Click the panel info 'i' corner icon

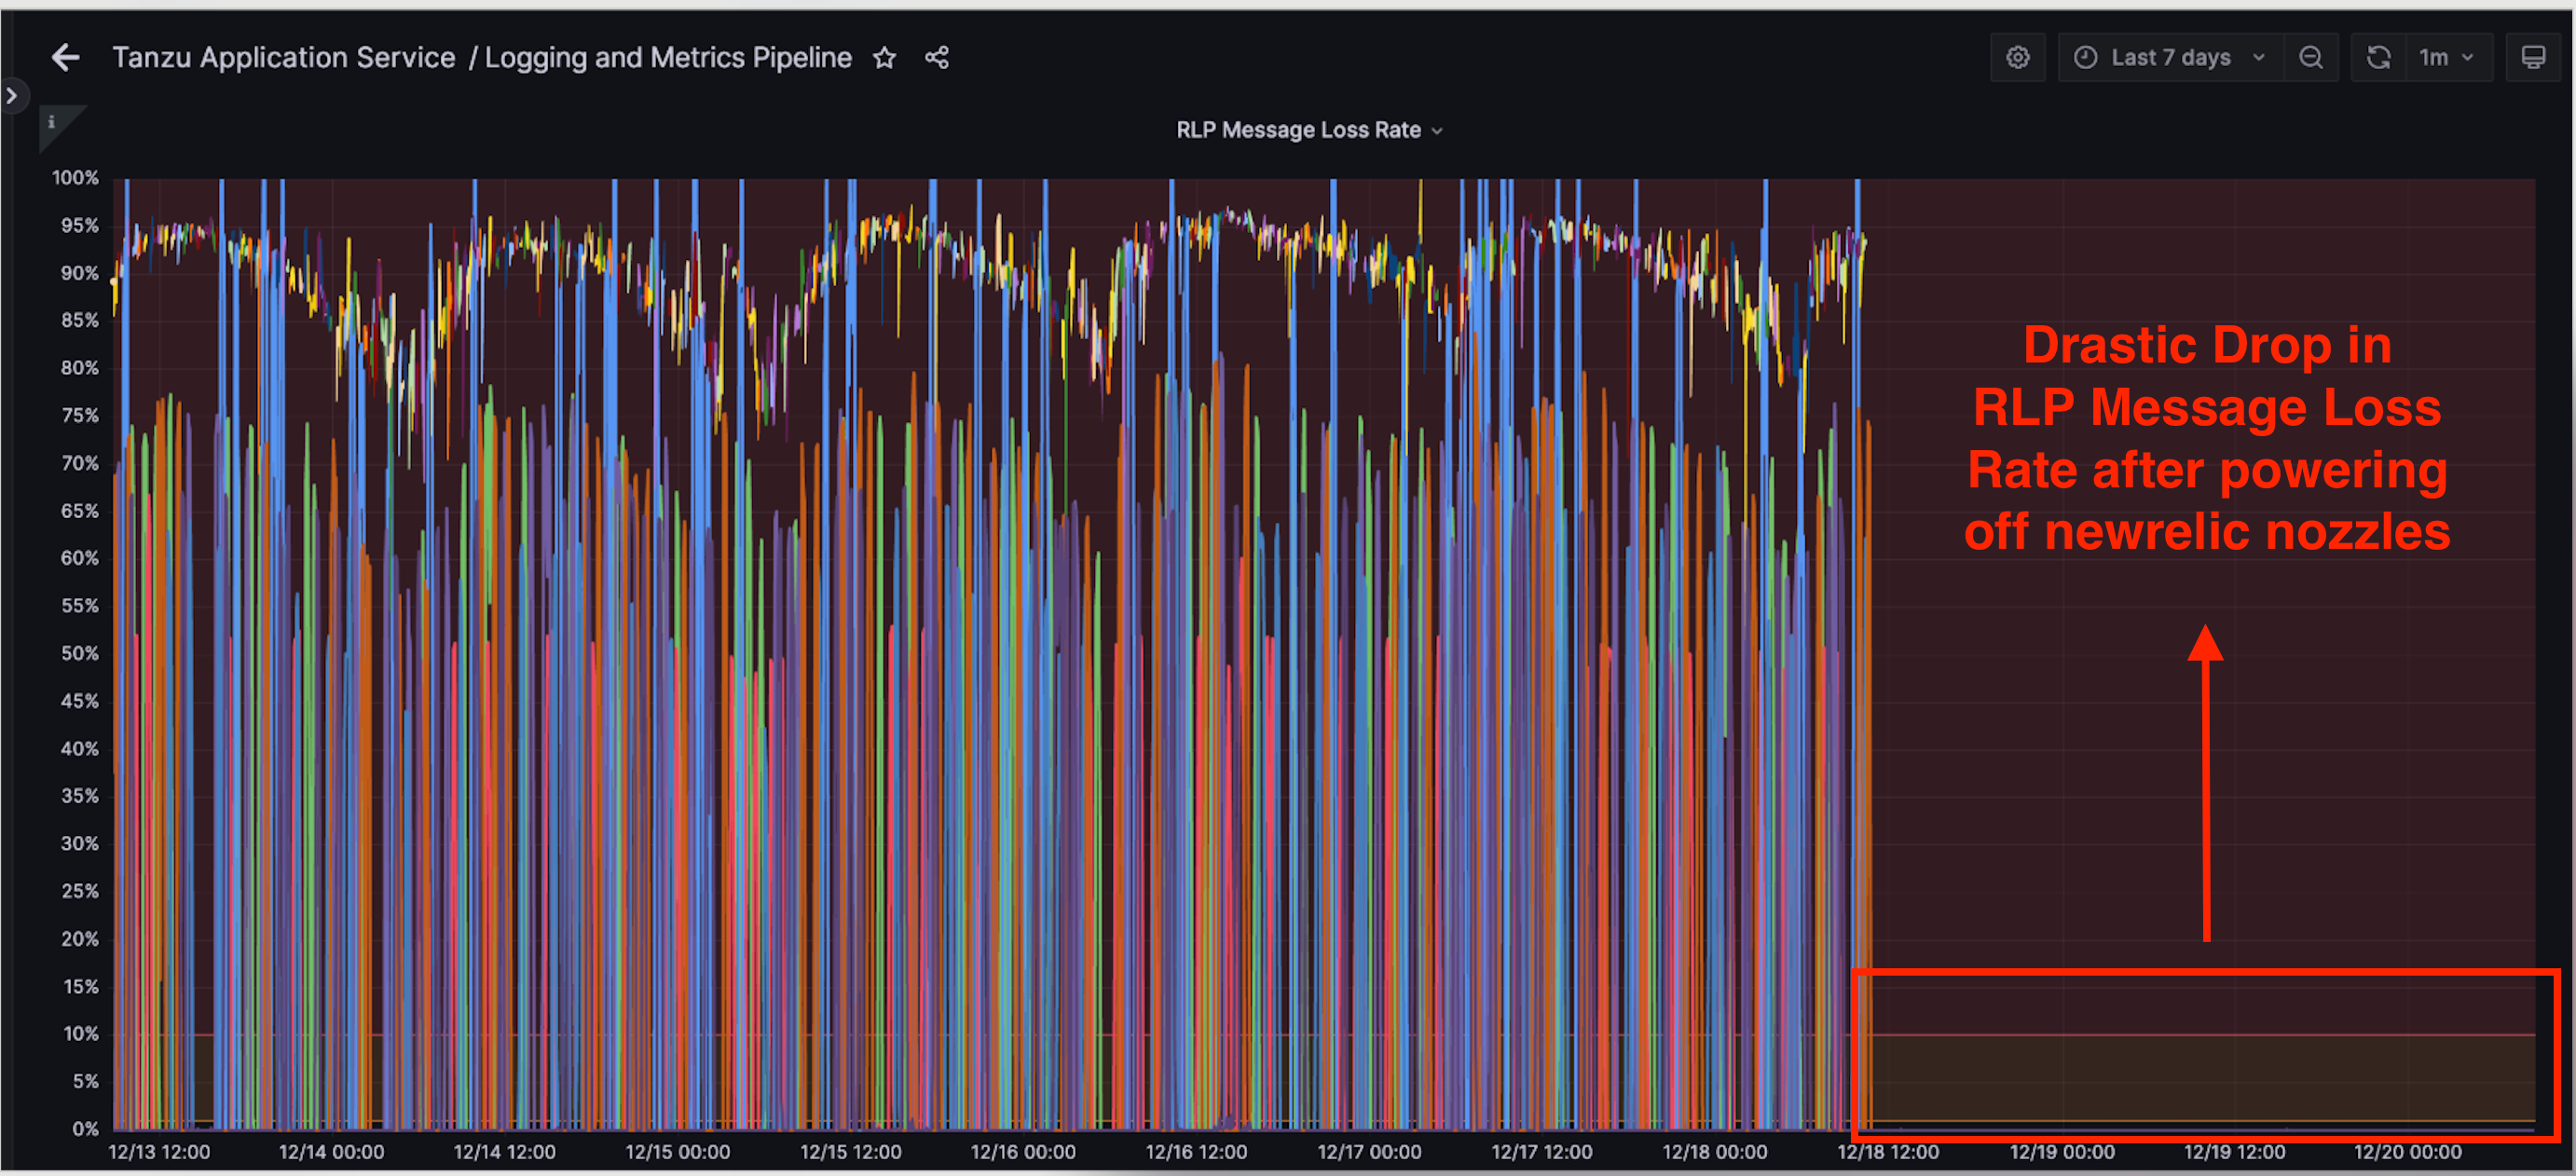pyautogui.click(x=51, y=122)
